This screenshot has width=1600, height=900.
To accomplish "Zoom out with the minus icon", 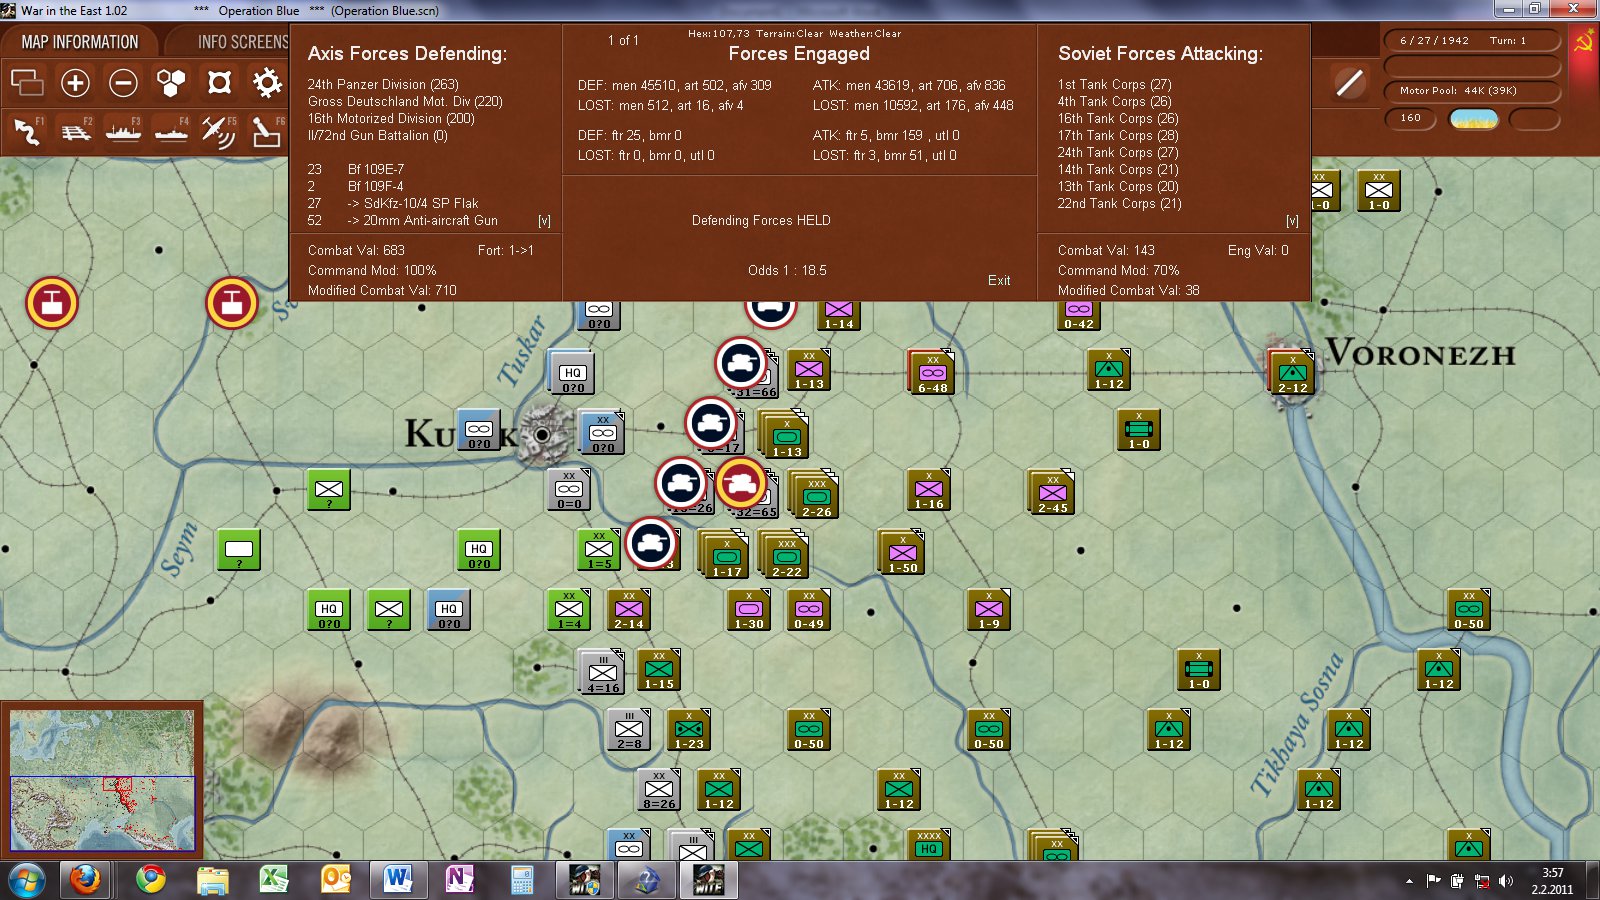I will (x=123, y=82).
